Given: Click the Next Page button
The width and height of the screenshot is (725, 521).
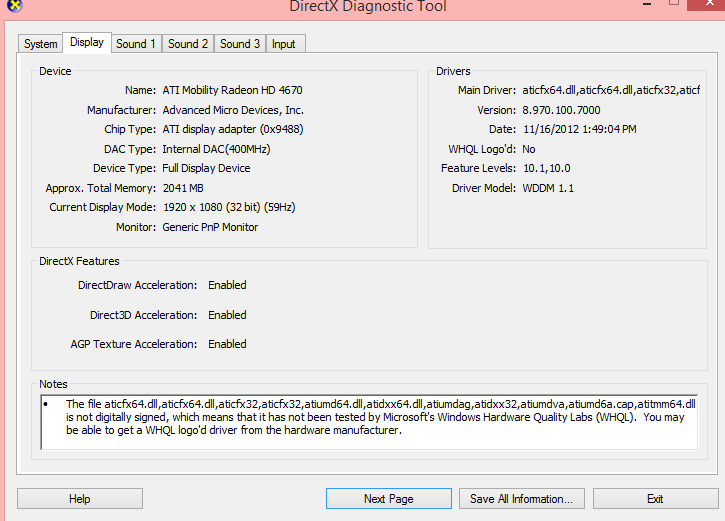Looking at the screenshot, I should [x=388, y=499].
